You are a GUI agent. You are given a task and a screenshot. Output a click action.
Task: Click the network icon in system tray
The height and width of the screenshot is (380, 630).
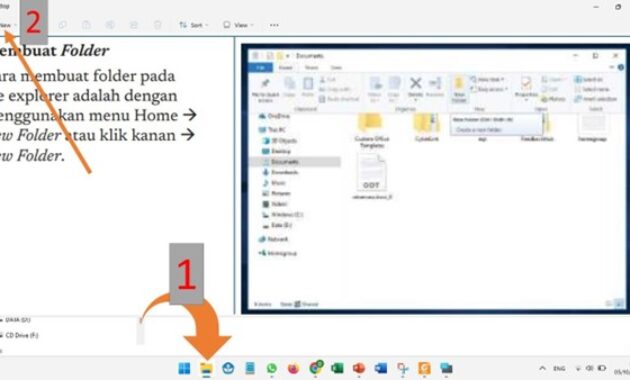click(x=578, y=368)
